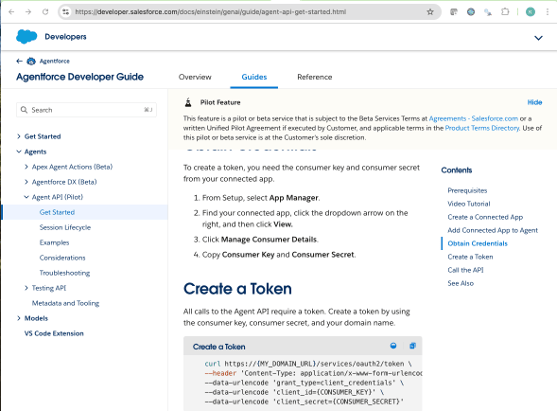This screenshot has height=411, width=557.
Task: Switch to the Overview tab
Action: (195, 77)
